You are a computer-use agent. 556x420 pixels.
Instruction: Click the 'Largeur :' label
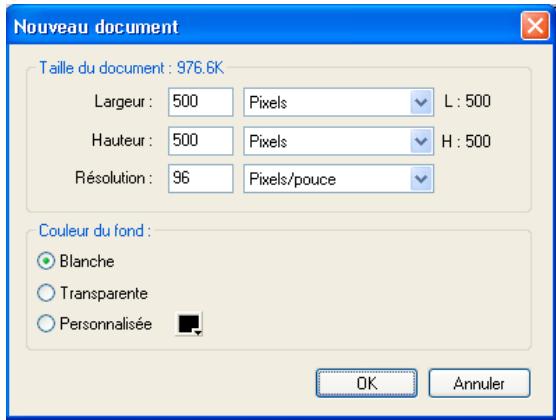(123, 102)
